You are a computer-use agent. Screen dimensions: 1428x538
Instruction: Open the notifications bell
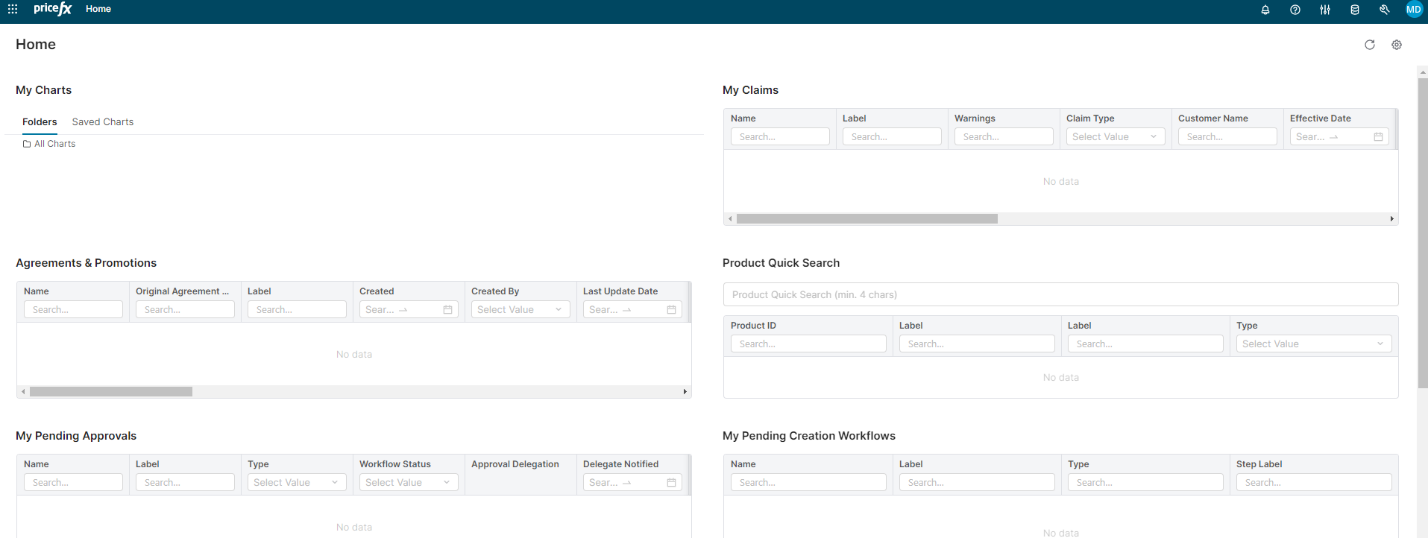click(x=1265, y=10)
